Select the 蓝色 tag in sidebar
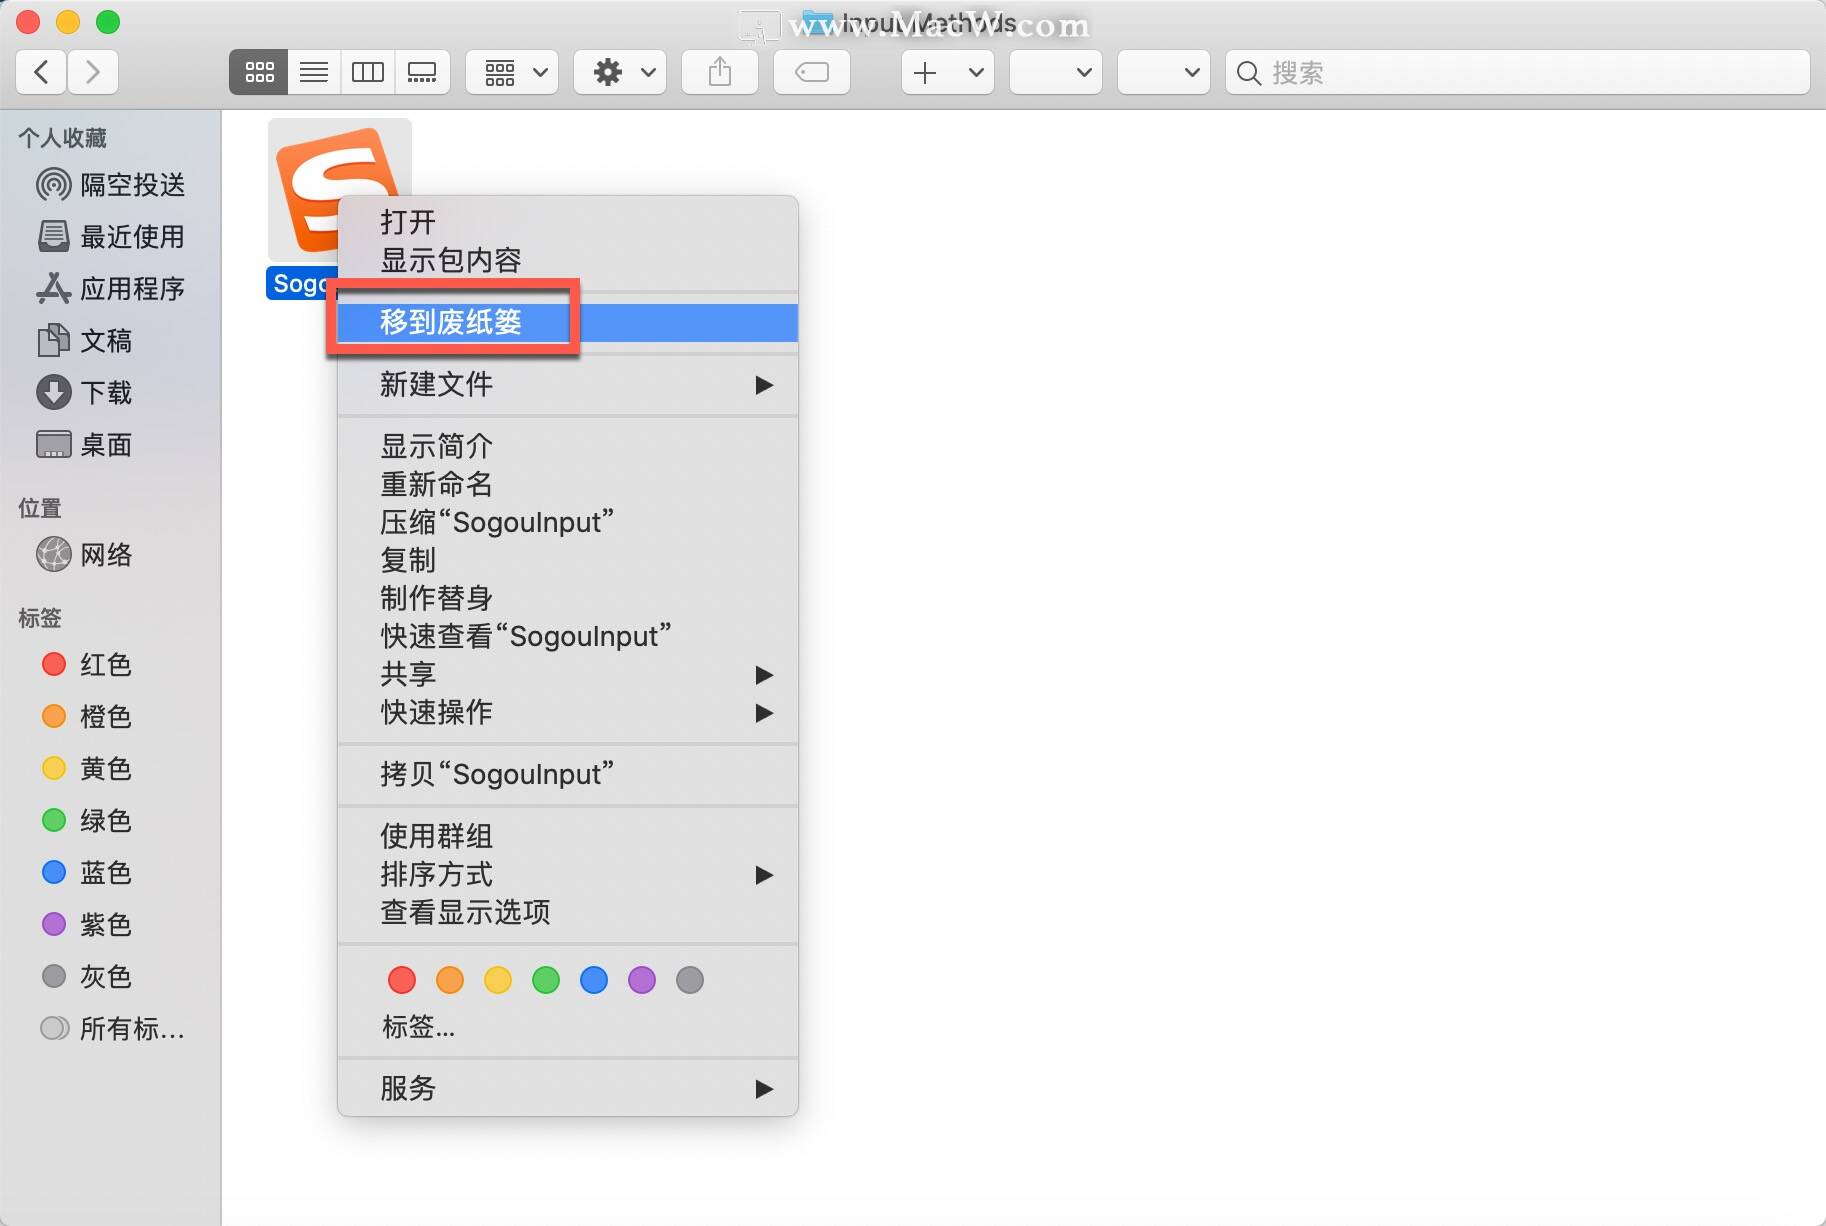 (110, 873)
